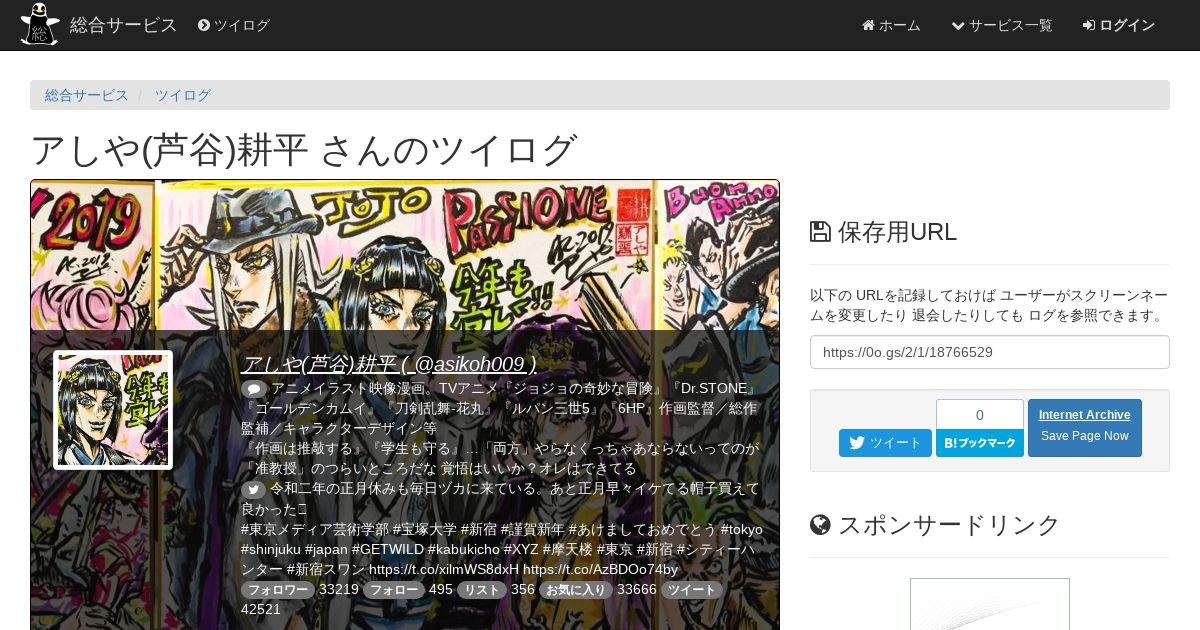Click the Twitter bird latest-tweet icon
The height and width of the screenshot is (630, 1200).
(253, 489)
